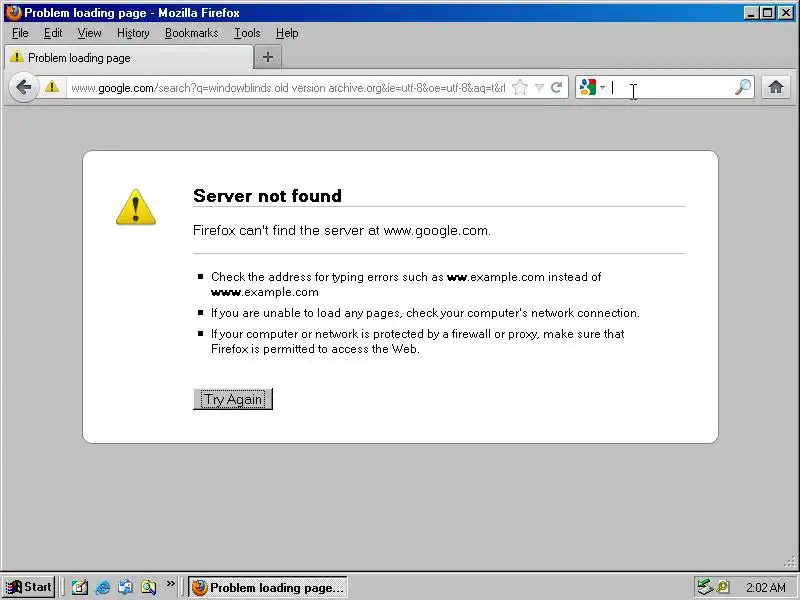
Task: Bookmark this page with the star icon
Action: [519, 87]
